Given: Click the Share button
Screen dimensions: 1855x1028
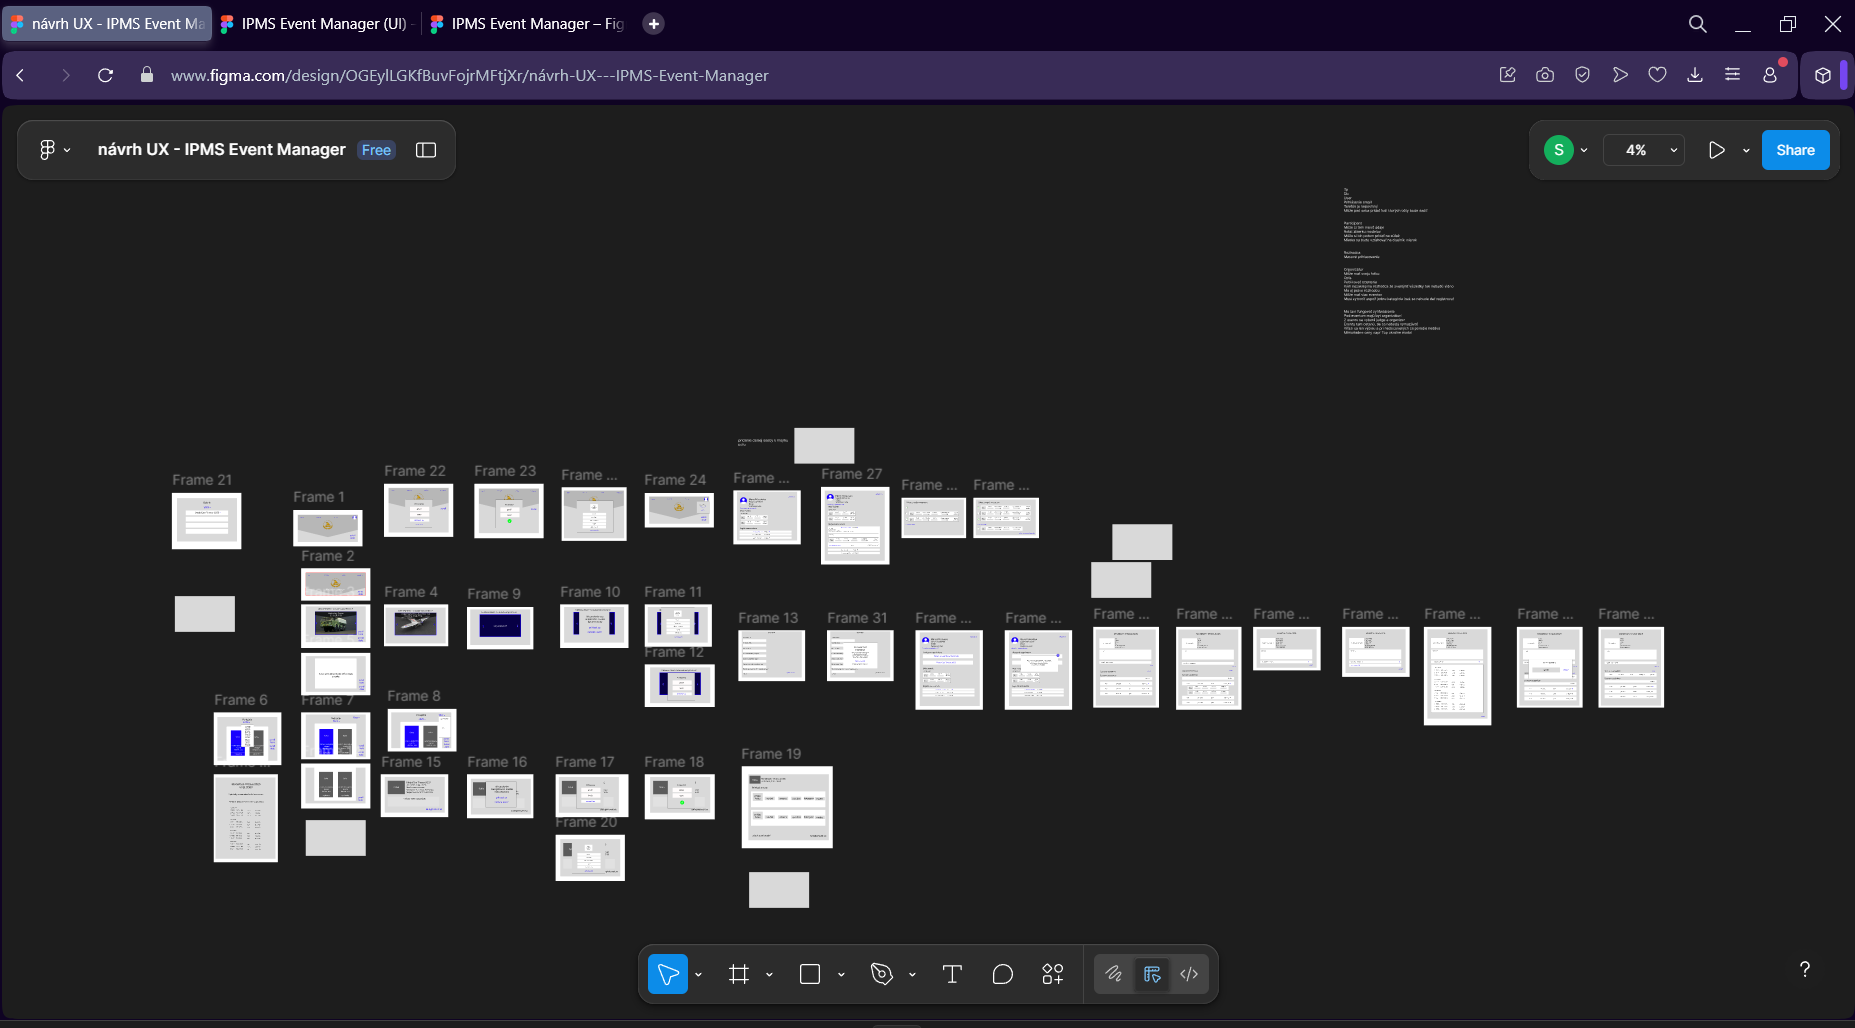Looking at the screenshot, I should (x=1795, y=150).
